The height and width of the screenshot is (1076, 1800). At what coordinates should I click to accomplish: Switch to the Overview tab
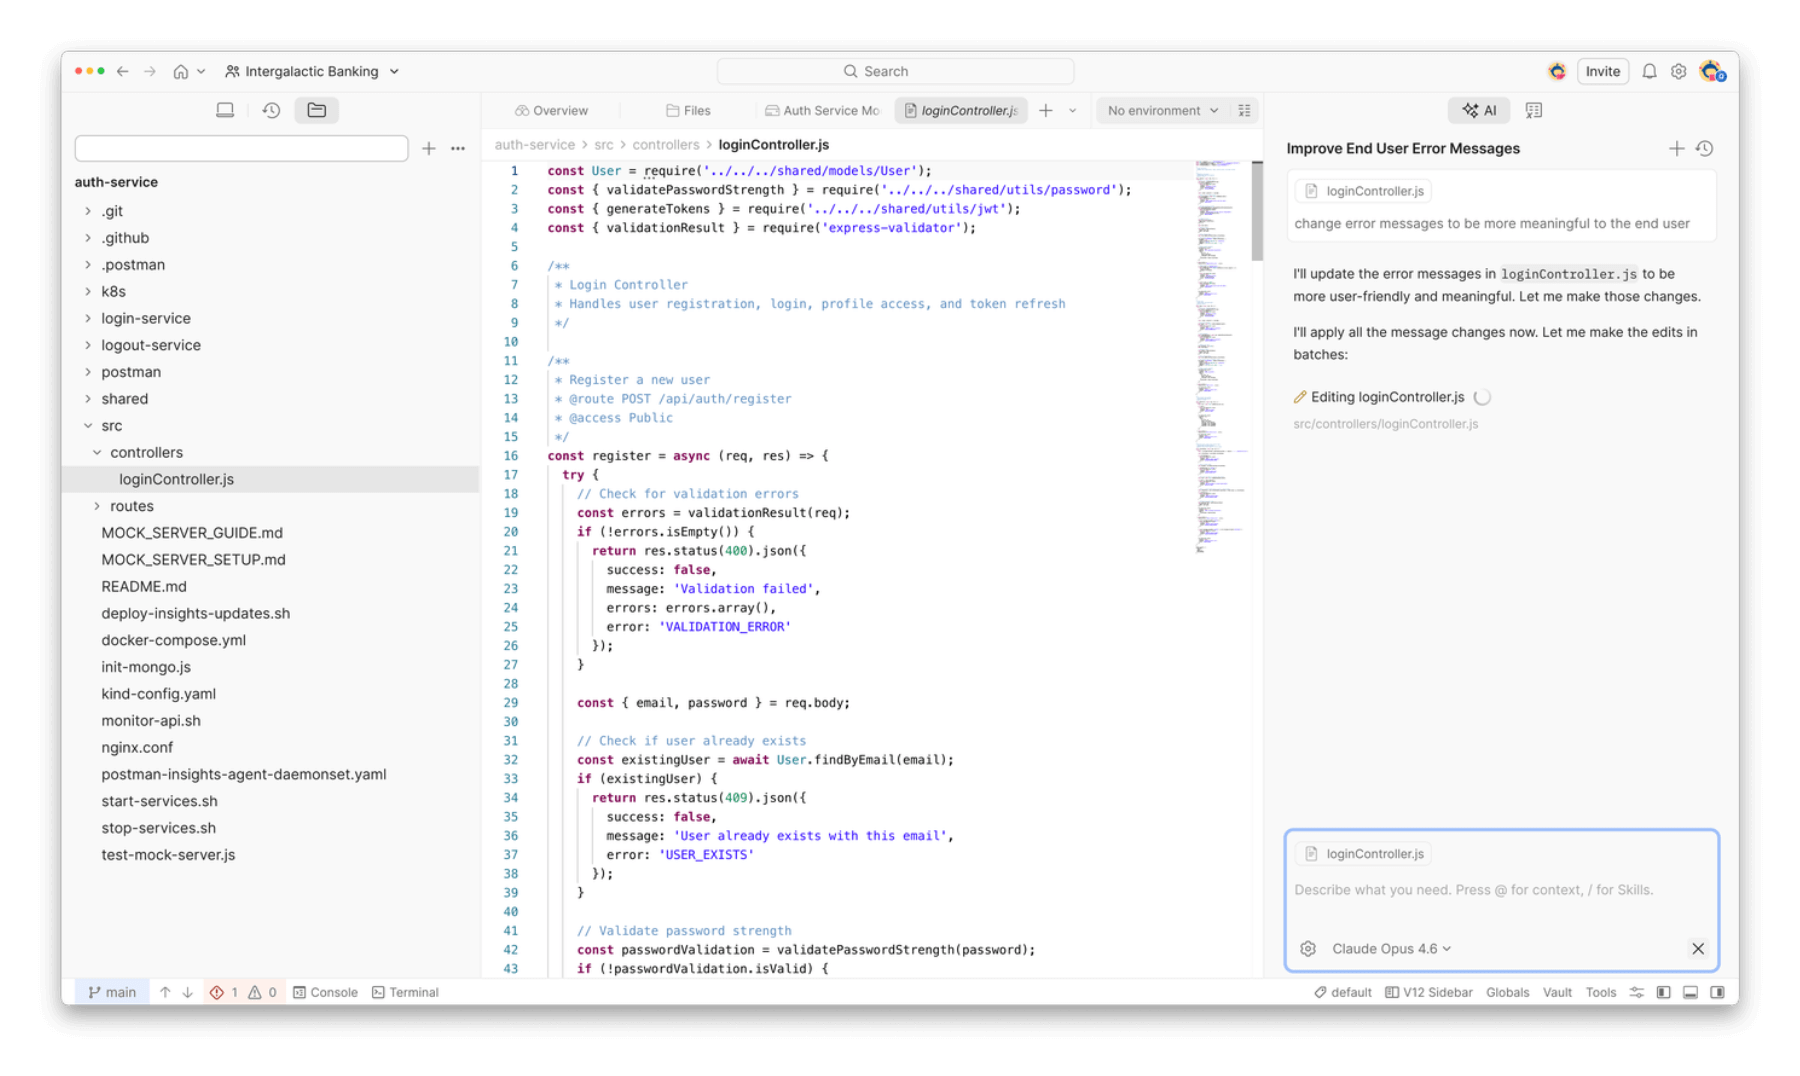pos(551,110)
